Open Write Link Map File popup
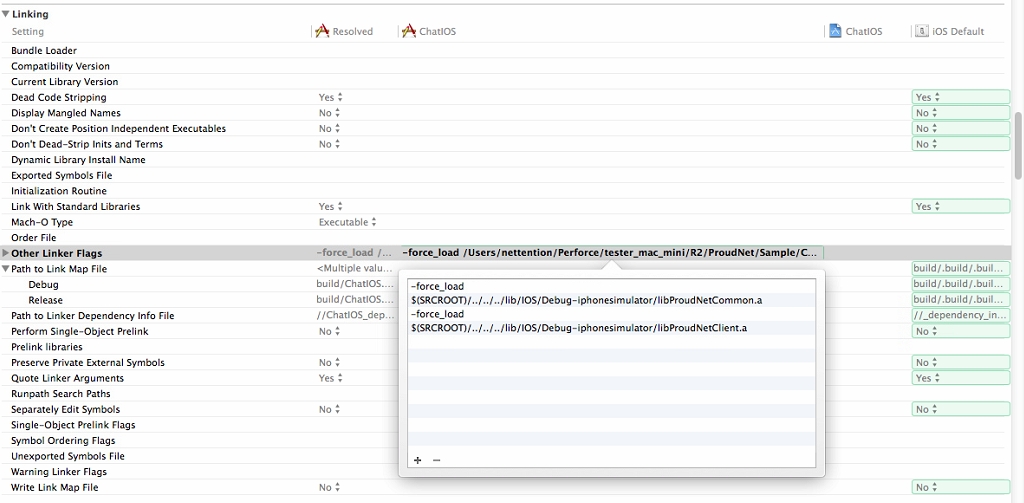Screen dimensions: 1024x503 pyautogui.click(x=330, y=487)
